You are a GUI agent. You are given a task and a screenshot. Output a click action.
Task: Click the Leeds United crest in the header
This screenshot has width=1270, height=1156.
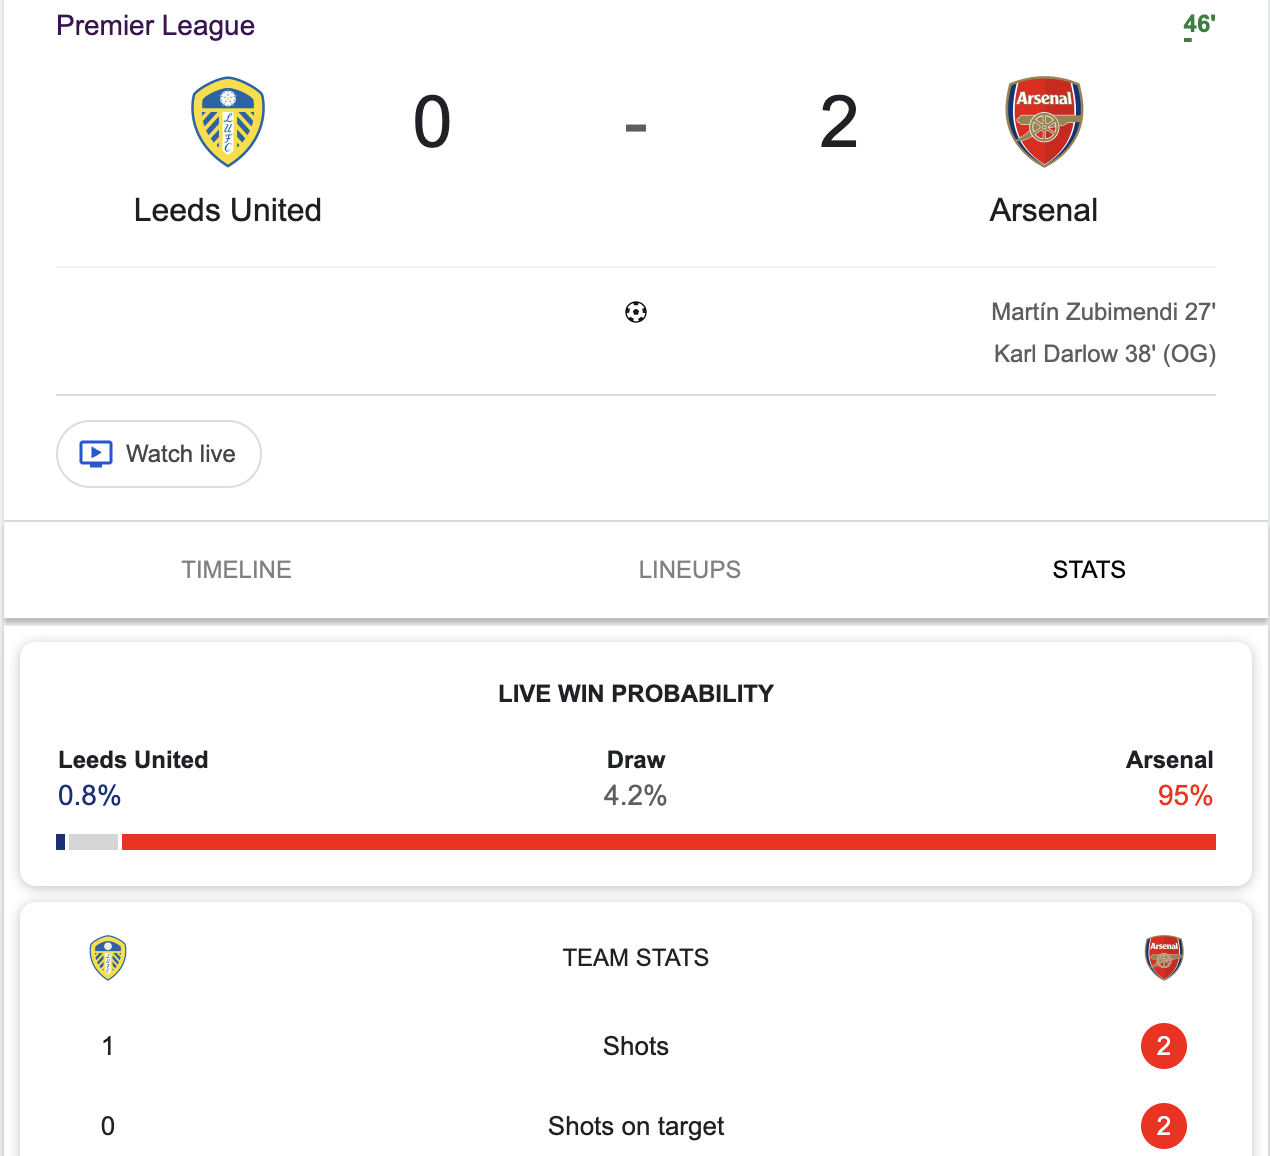(228, 122)
